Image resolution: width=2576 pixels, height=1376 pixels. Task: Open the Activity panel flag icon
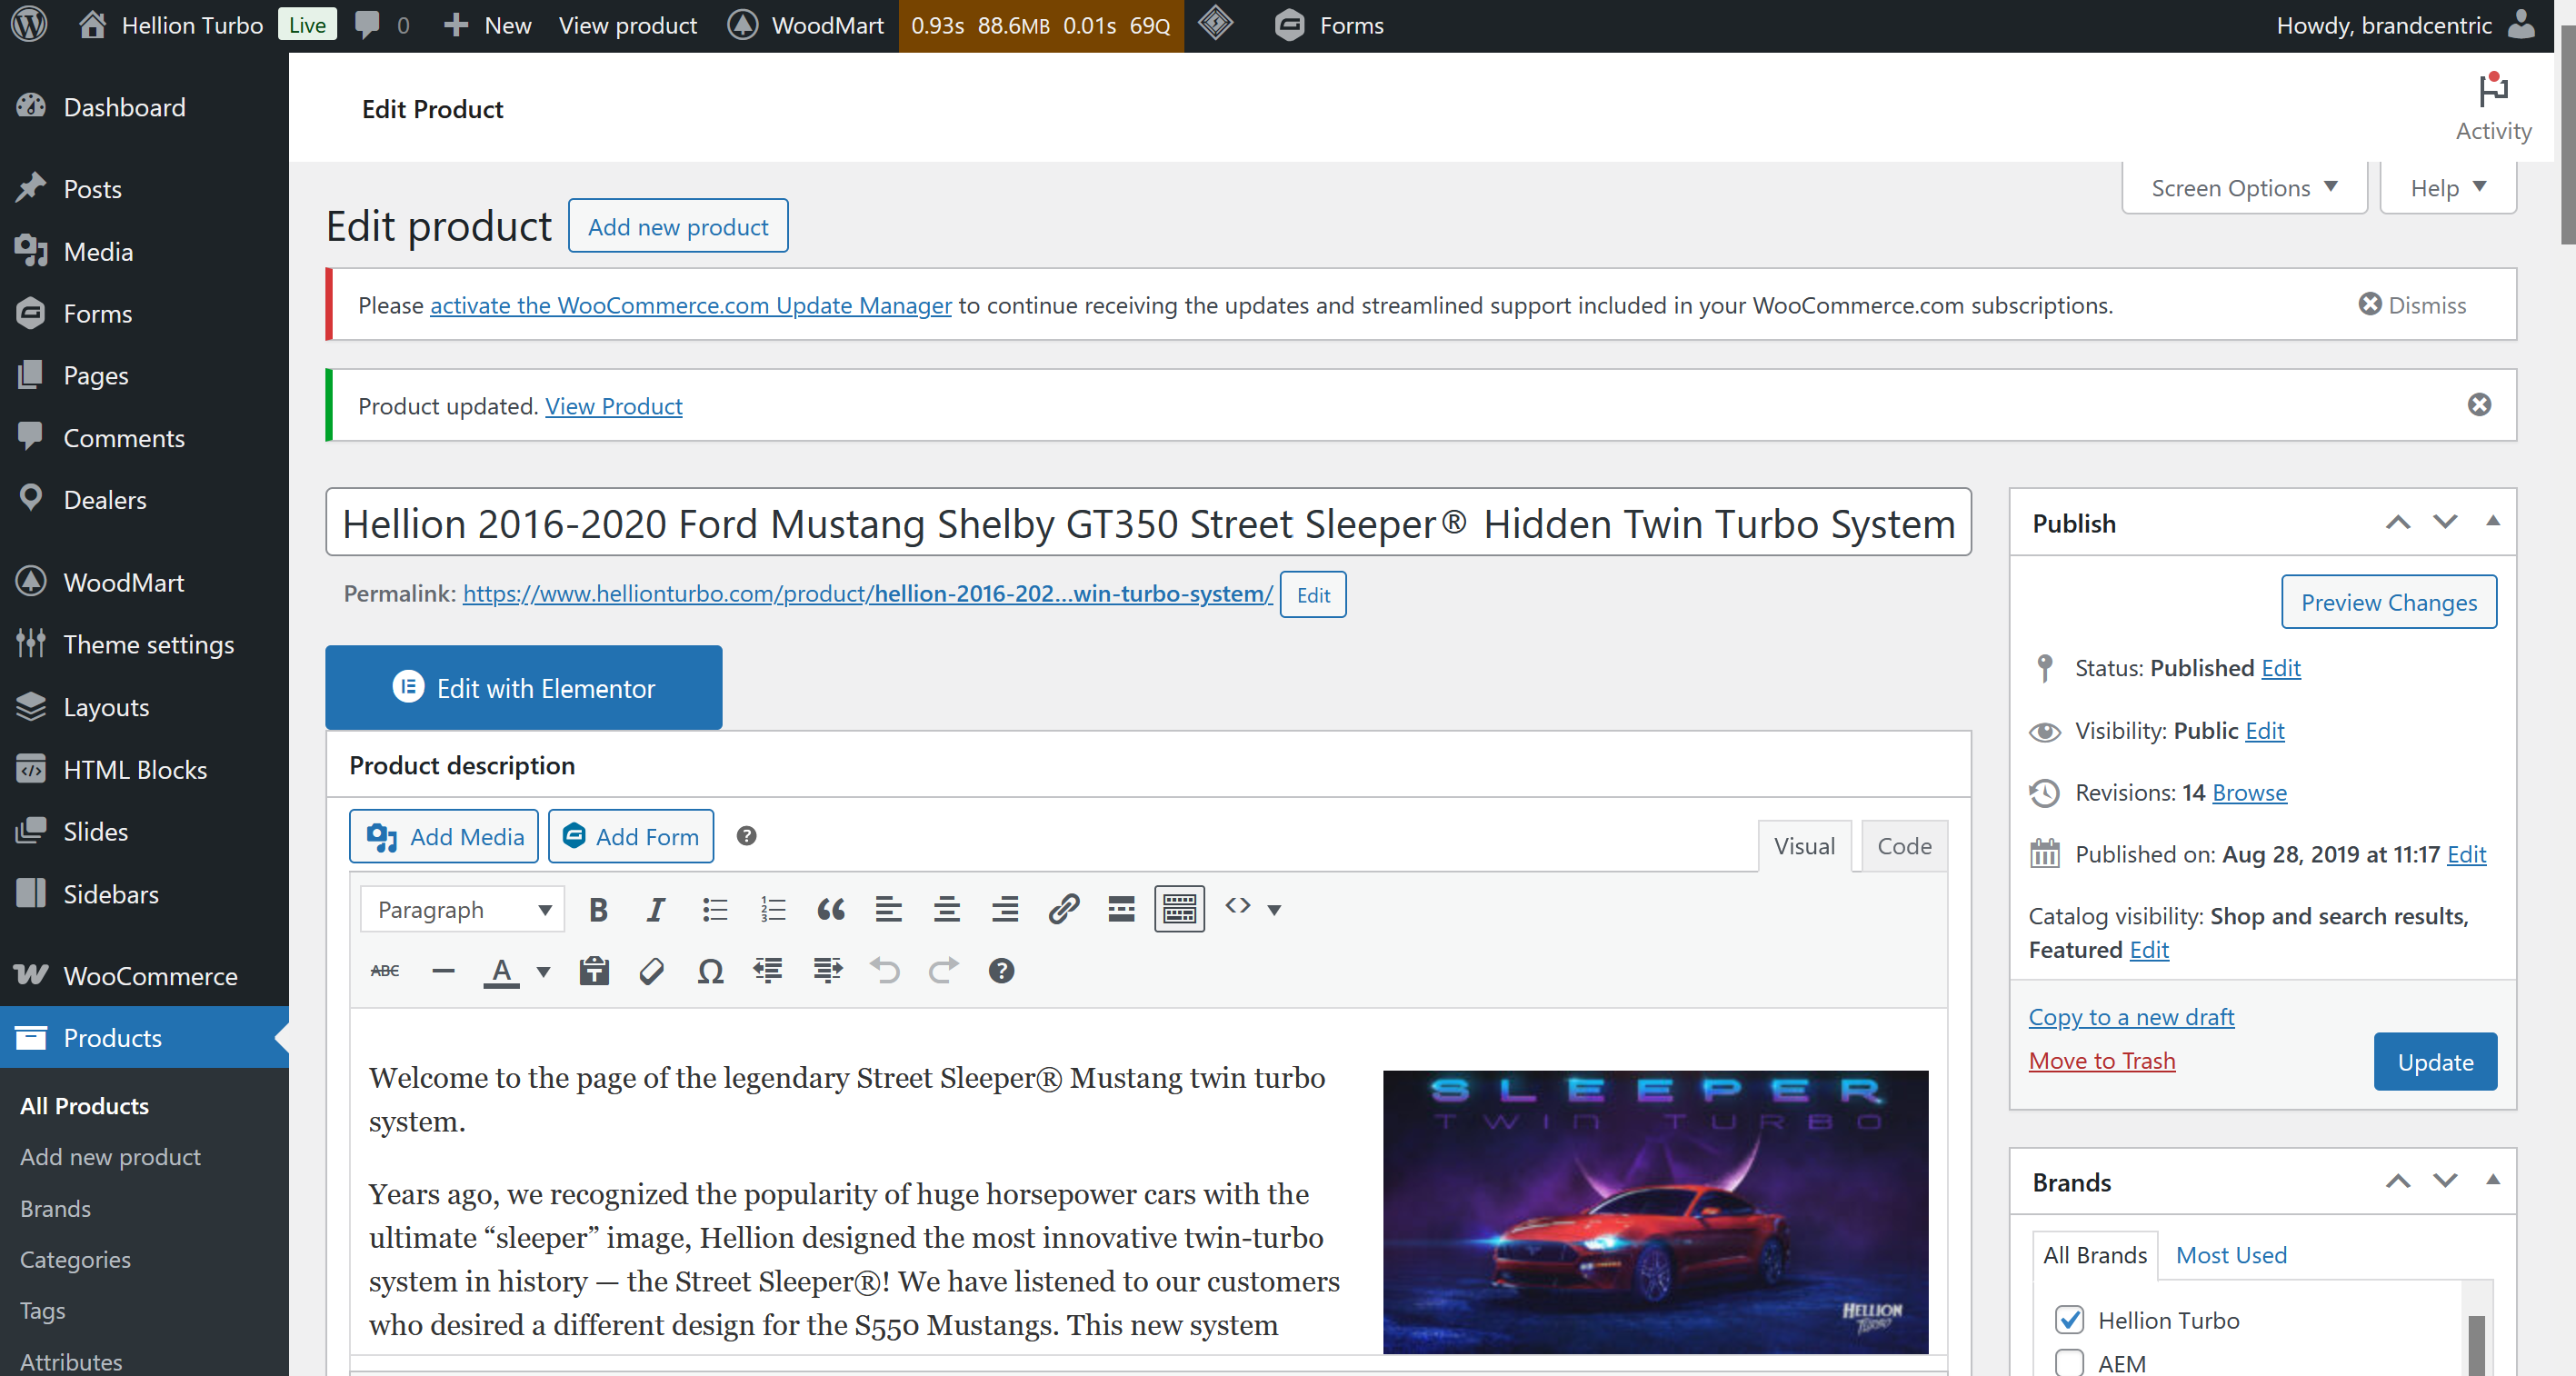2493,91
